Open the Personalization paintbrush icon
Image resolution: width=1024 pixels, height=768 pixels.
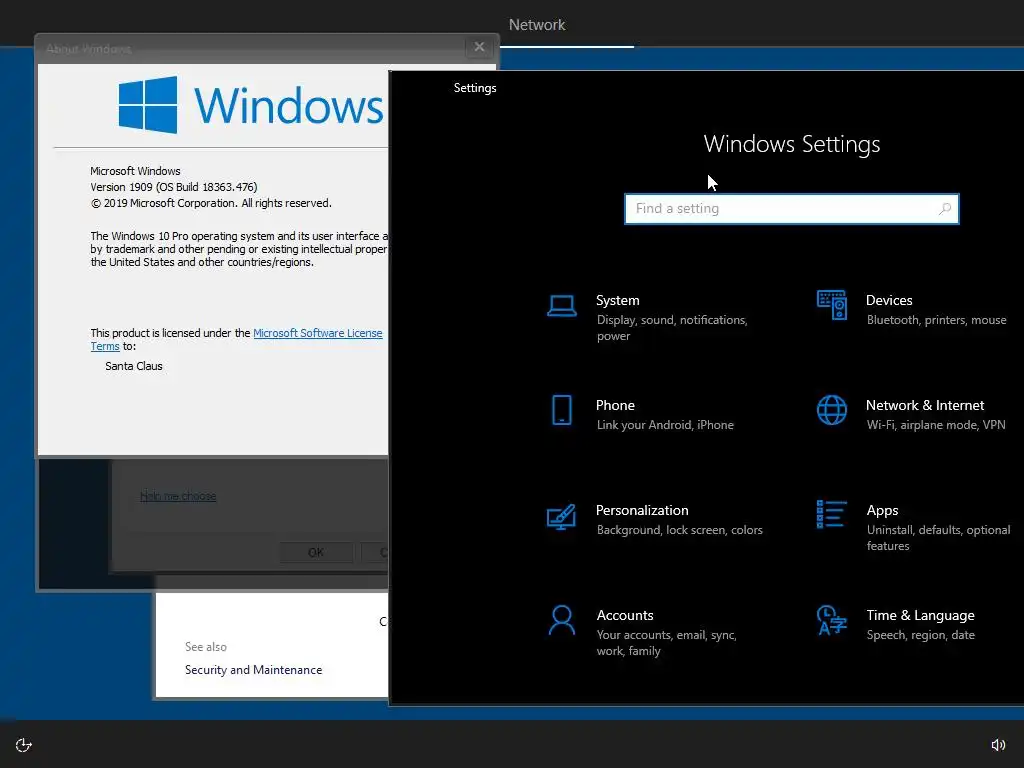click(561, 517)
